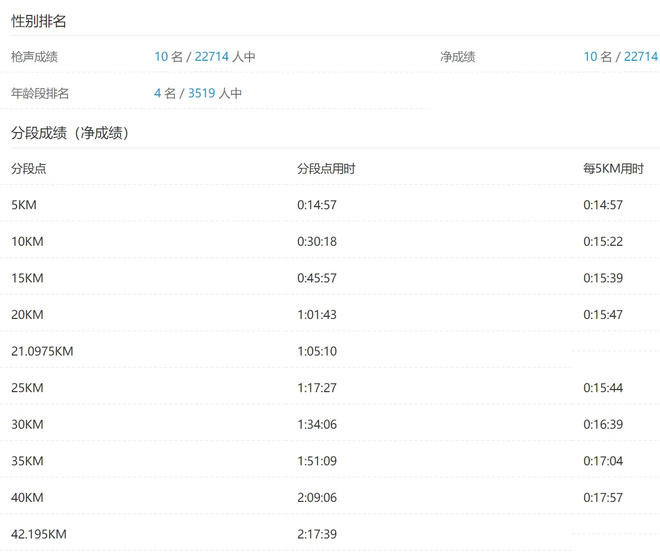Click the half marathon split time 1:05:10
The height and width of the screenshot is (556, 660).
[317, 351]
